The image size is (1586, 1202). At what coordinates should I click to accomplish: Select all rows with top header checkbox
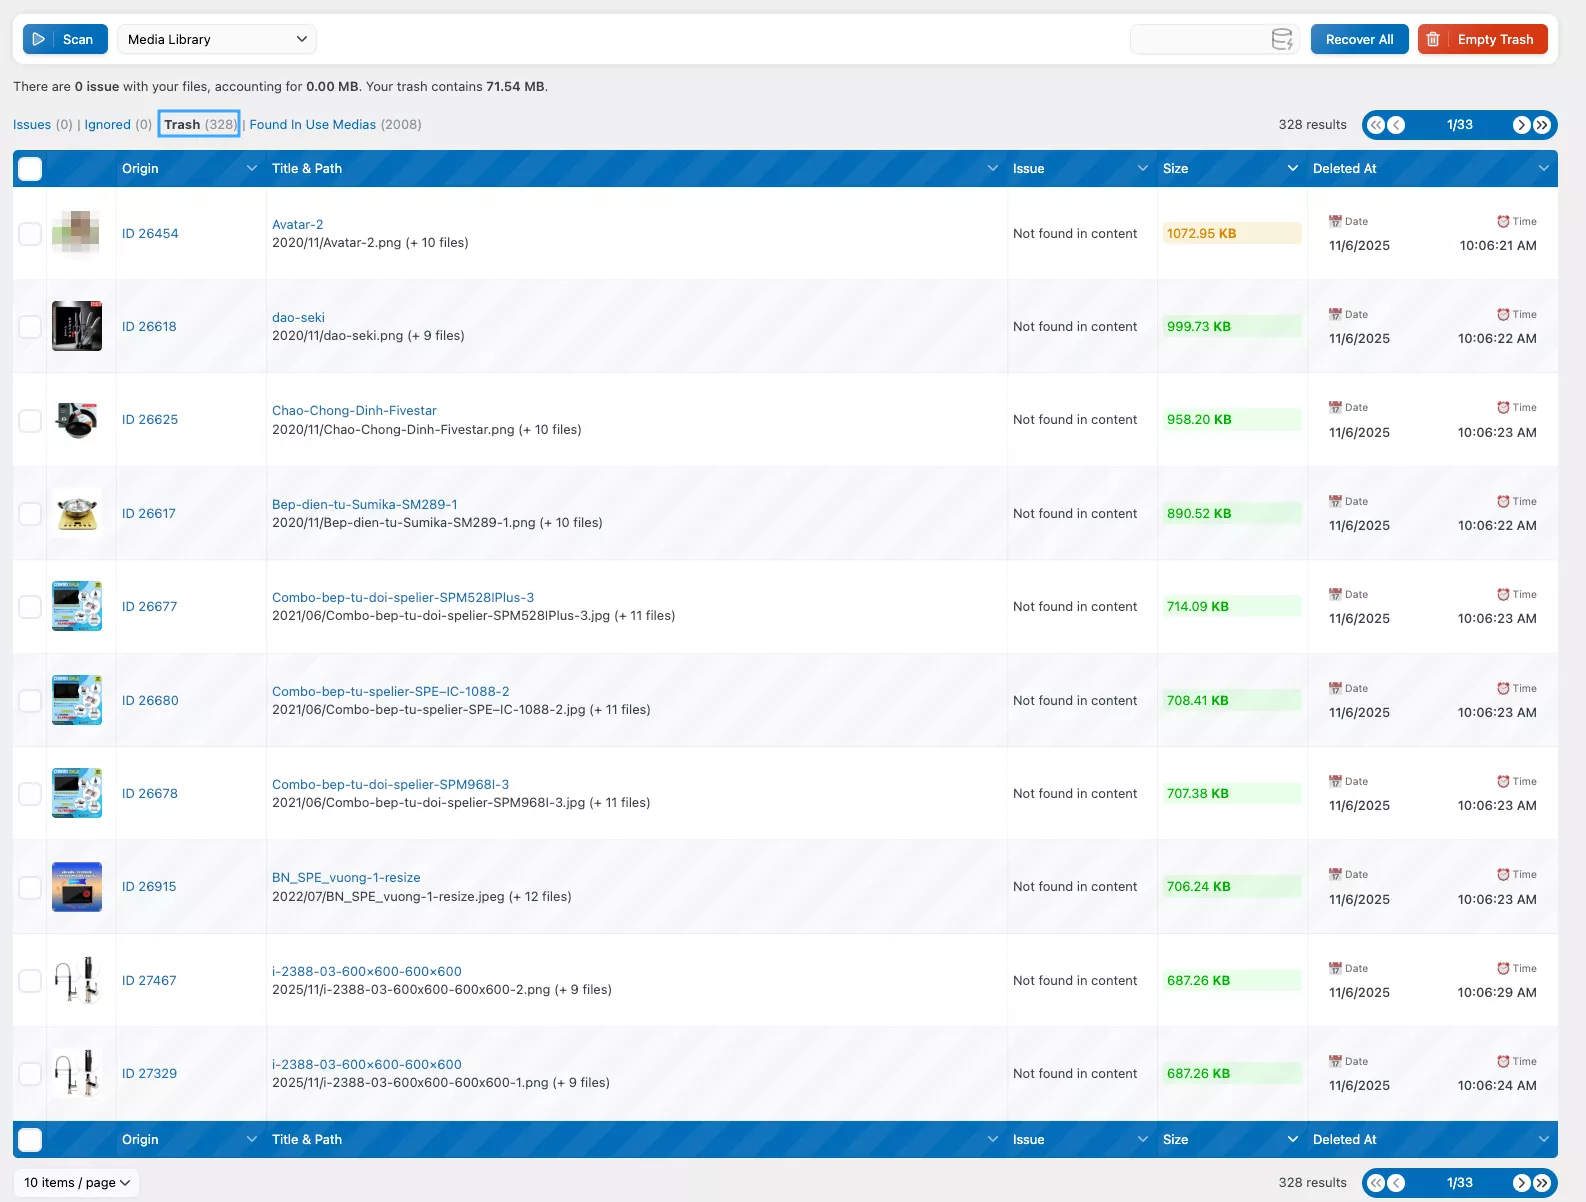tap(30, 169)
